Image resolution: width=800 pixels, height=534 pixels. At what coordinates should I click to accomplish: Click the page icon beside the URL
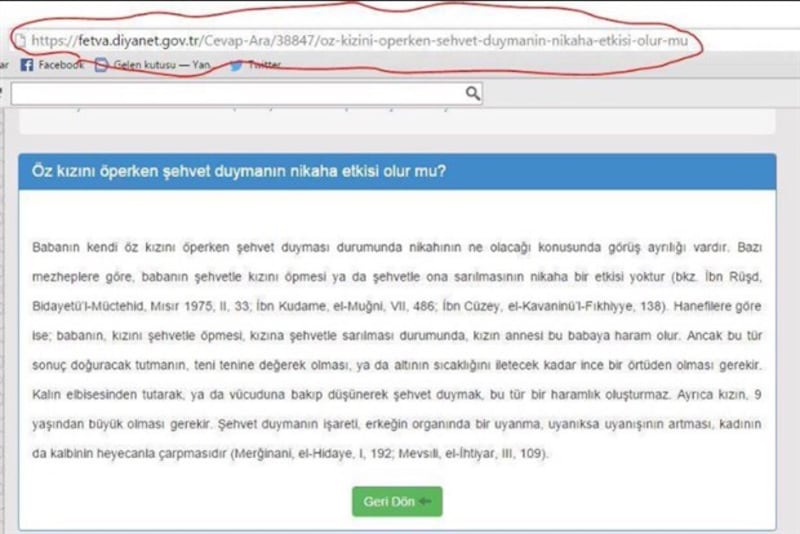pos(20,40)
